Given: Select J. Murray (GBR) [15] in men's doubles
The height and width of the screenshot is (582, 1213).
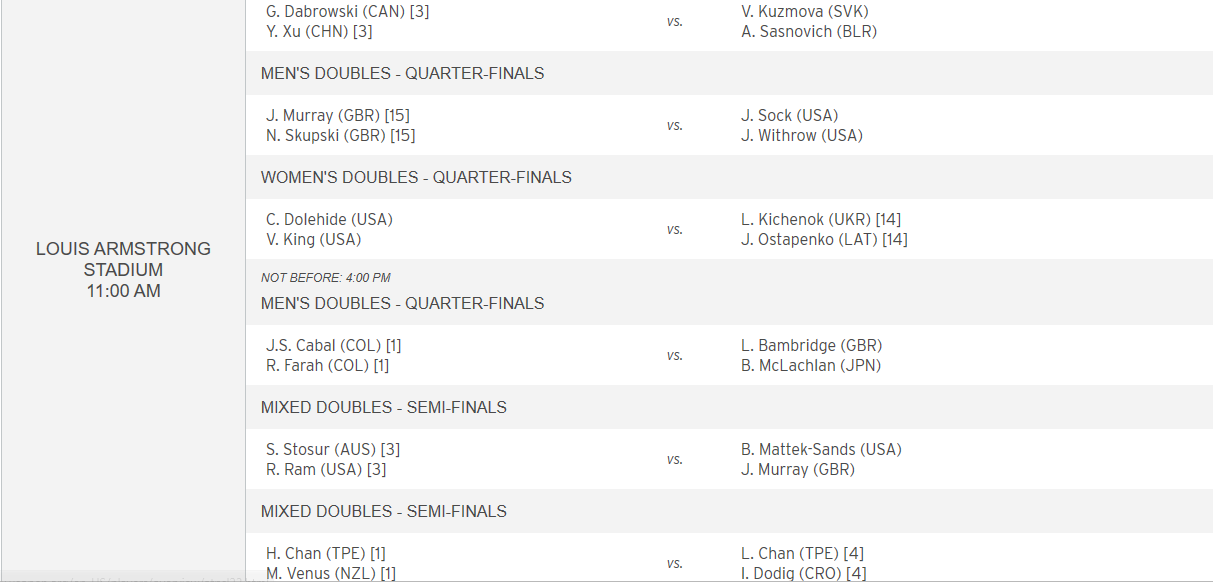Looking at the screenshot, I should click(x=337, y=115).
